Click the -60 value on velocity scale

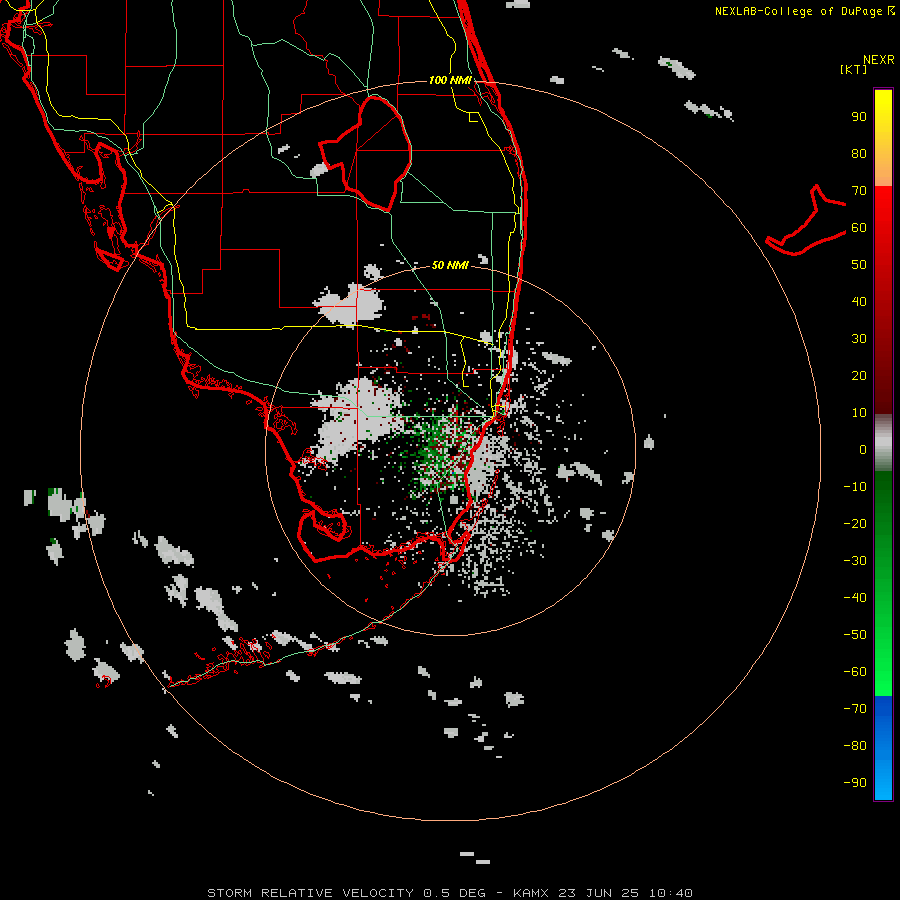click(855, 672)
